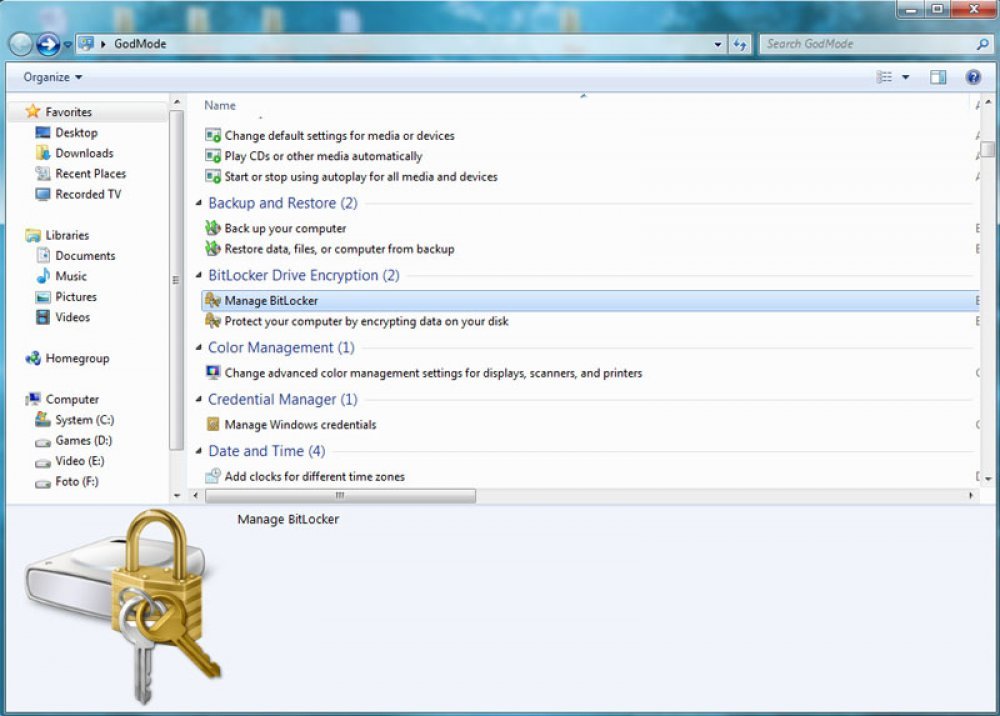Screen dimensions: 1000x716
Task: Click the refresh button beside address bar
Action: (x=740, y=44)
